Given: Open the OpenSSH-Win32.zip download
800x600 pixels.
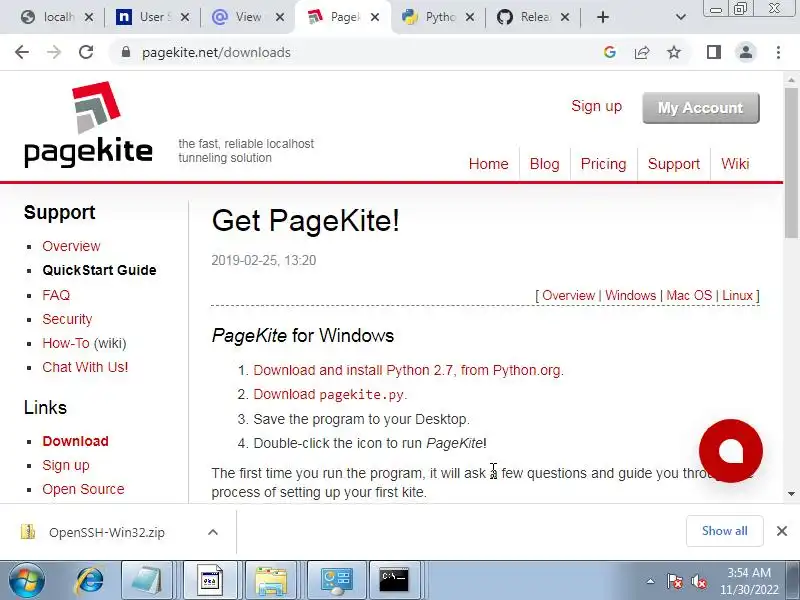Looking at the screenshot, I should (x=107, y=533).
